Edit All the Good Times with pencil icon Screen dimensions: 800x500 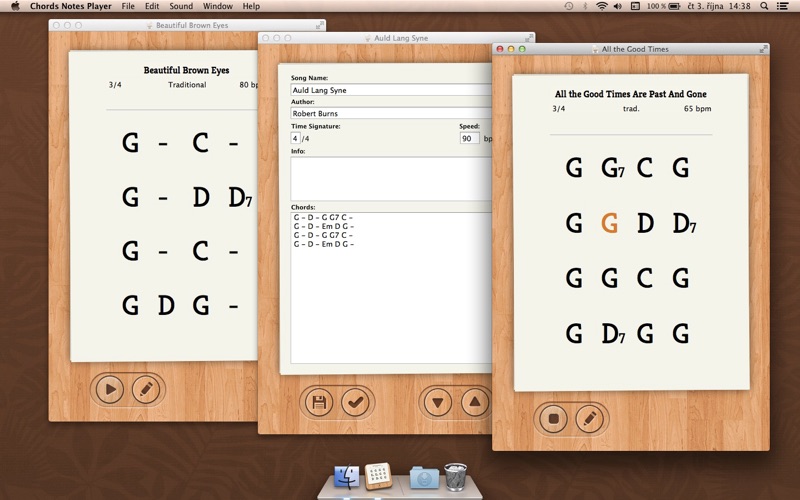point(590,418)
